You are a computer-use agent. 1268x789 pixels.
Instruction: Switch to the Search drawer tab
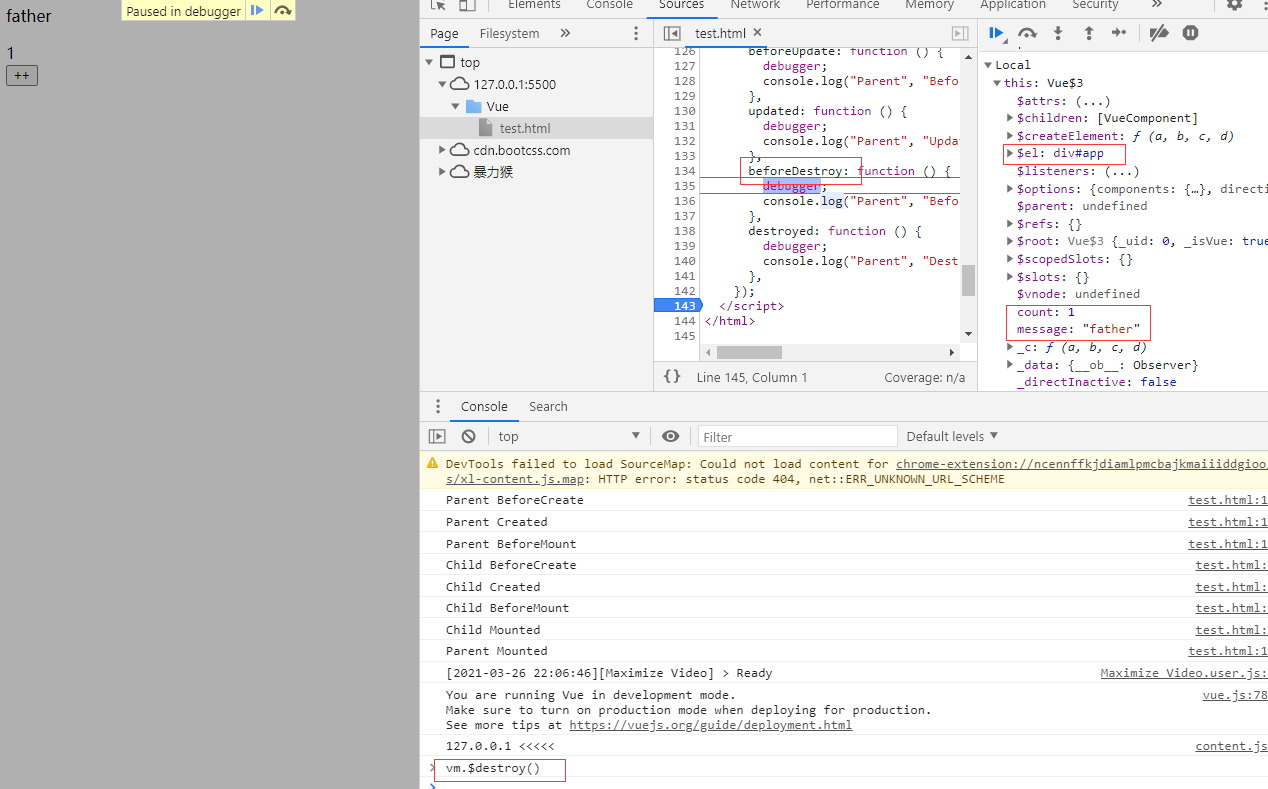click(x=548, y=406)
